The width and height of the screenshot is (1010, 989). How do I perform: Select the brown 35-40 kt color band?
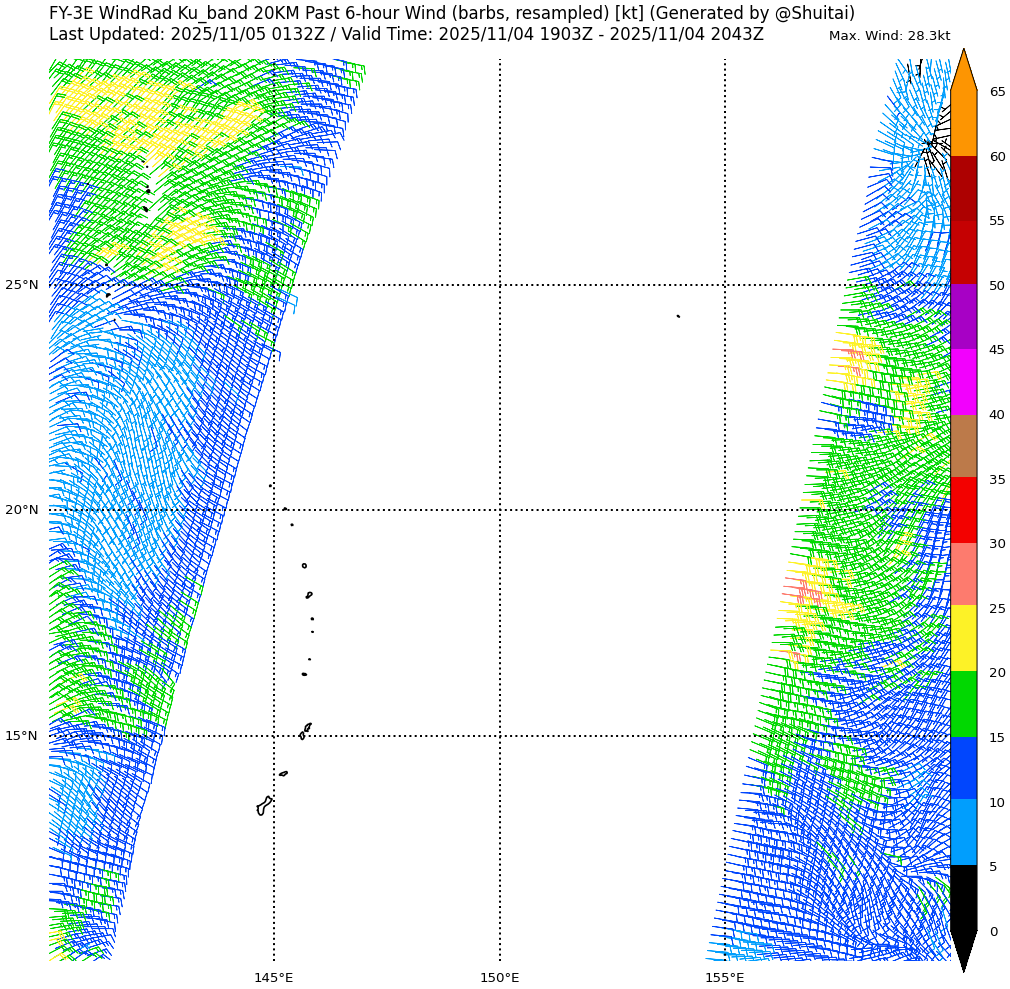point(963,446)
